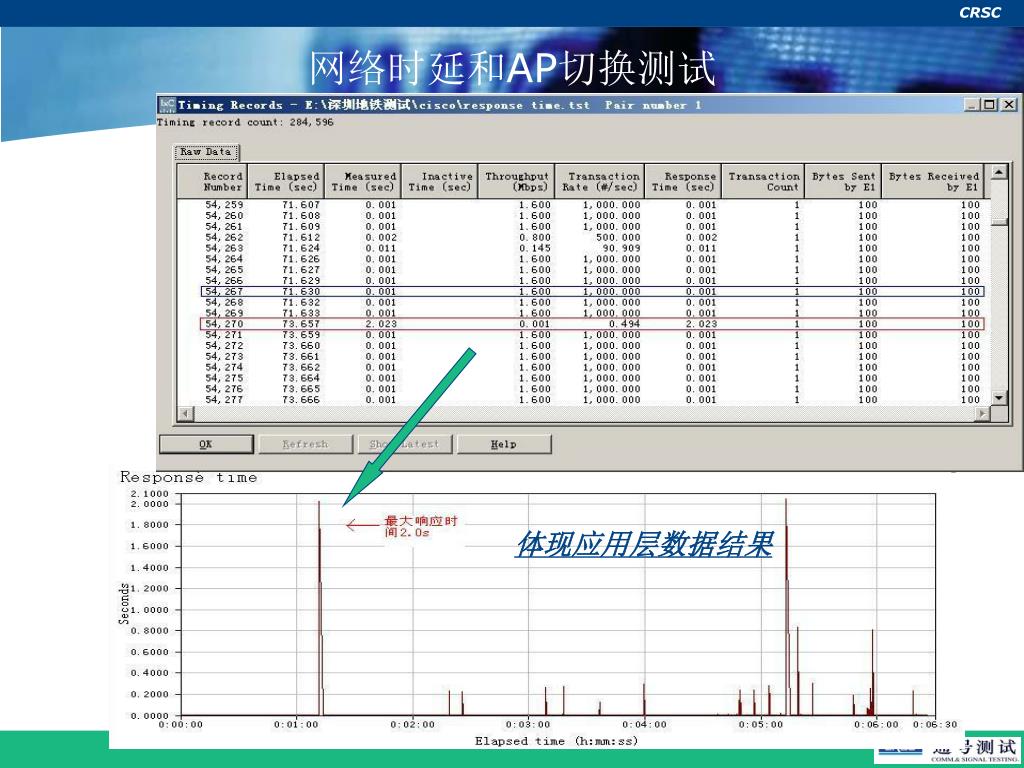Image resolution: width=1024 pixels, height=768 pixels.
Task: Click the 网络时延和AP切换测试 slide title
Action: pyautogui.click(x=512, y=68)
